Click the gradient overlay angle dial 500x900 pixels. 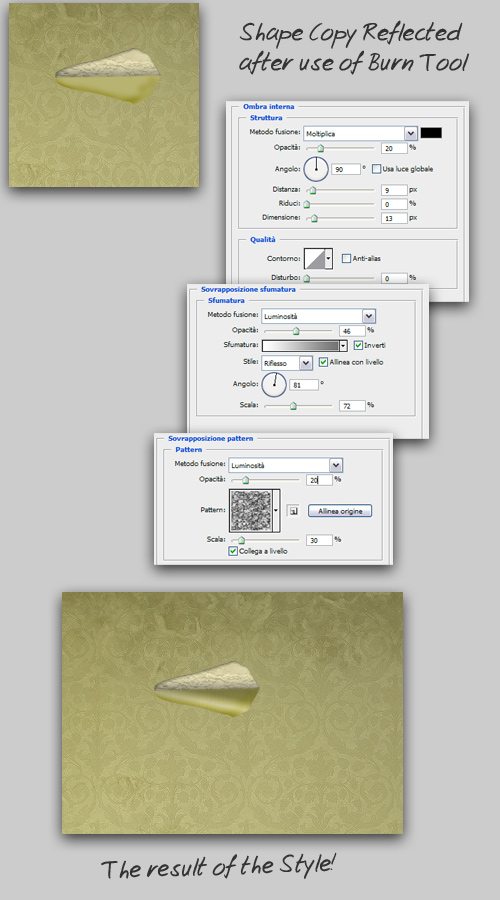point(274,384)
